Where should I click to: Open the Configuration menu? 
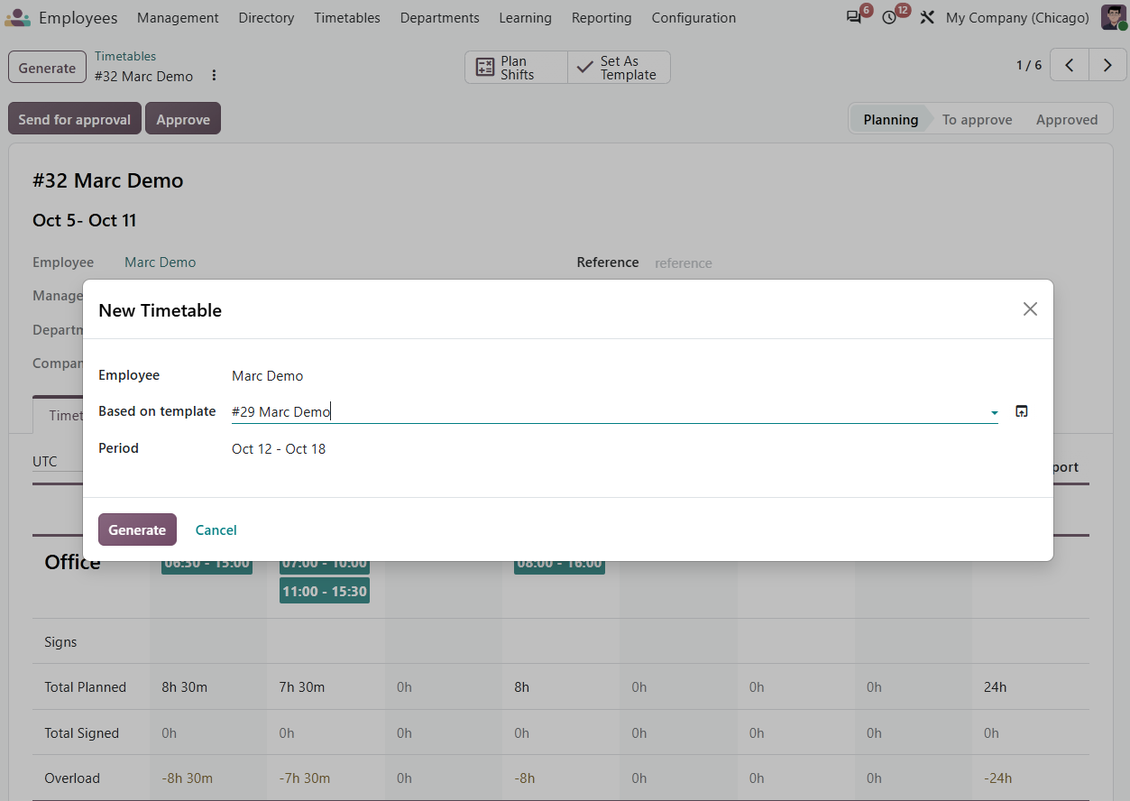click(x=693, y=18)
